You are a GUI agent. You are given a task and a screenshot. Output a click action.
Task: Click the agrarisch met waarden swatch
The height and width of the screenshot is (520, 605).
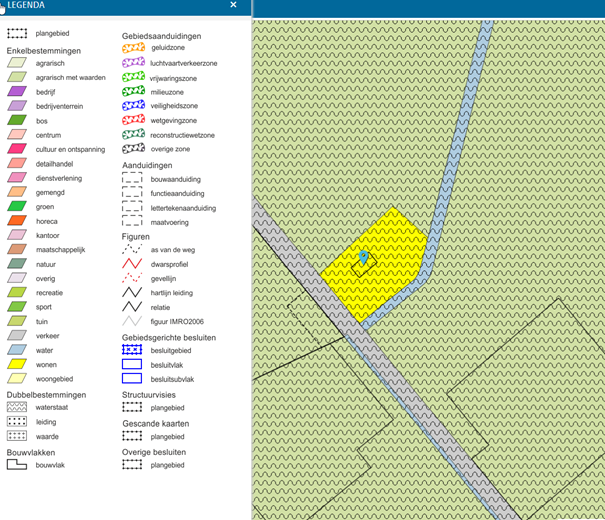tap(17, 77)
